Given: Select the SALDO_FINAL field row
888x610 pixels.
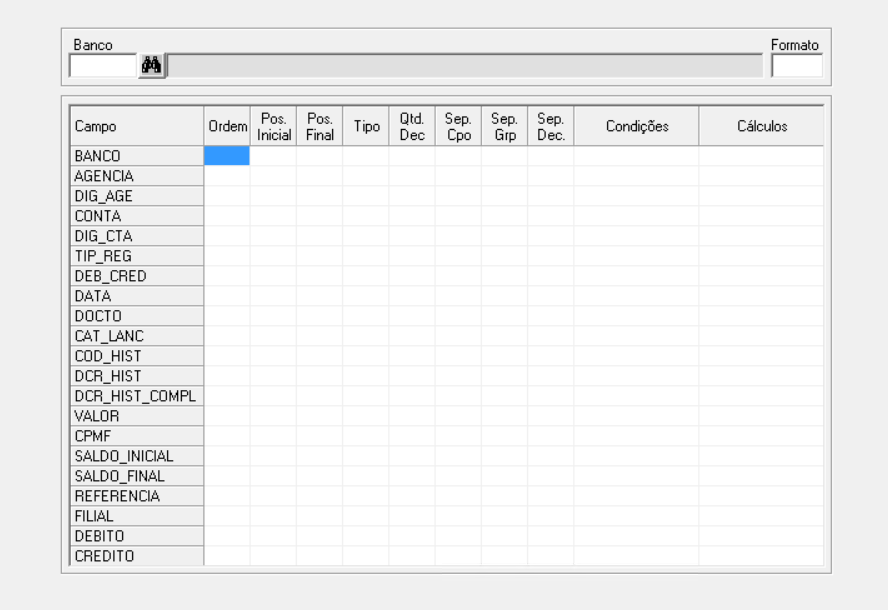Looking at the screenshot, I should pyautogui.click(x=136, y=476).
